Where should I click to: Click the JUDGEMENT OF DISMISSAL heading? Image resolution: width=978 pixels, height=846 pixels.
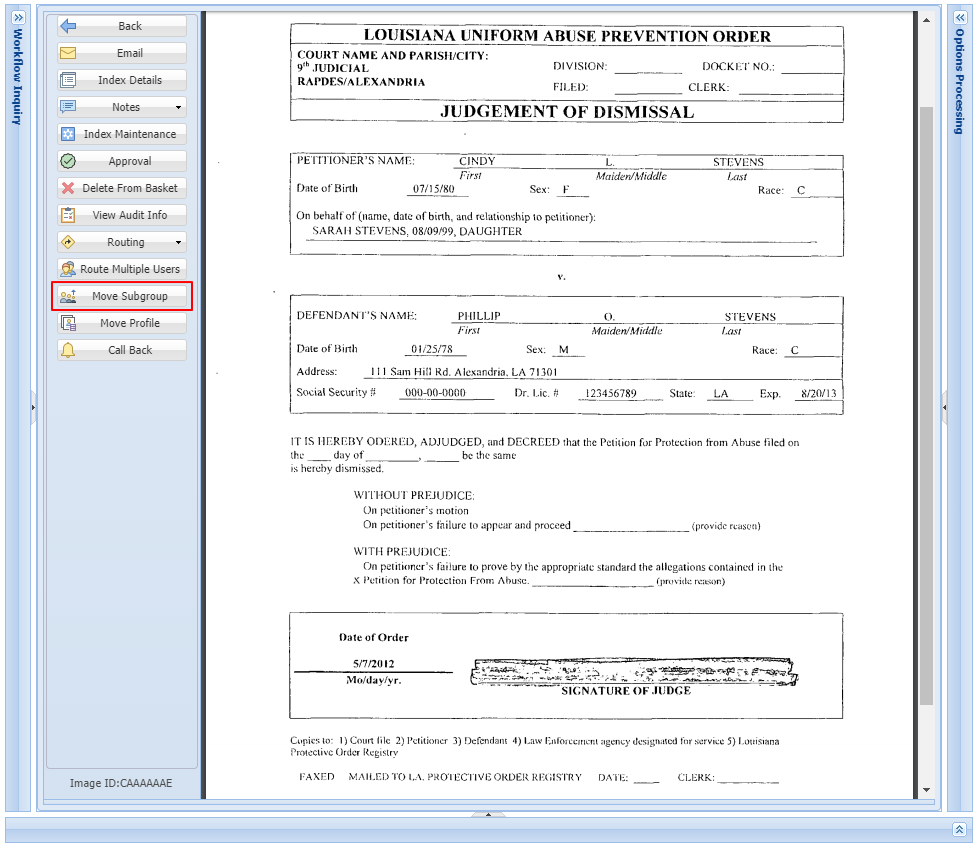(567, 112)
